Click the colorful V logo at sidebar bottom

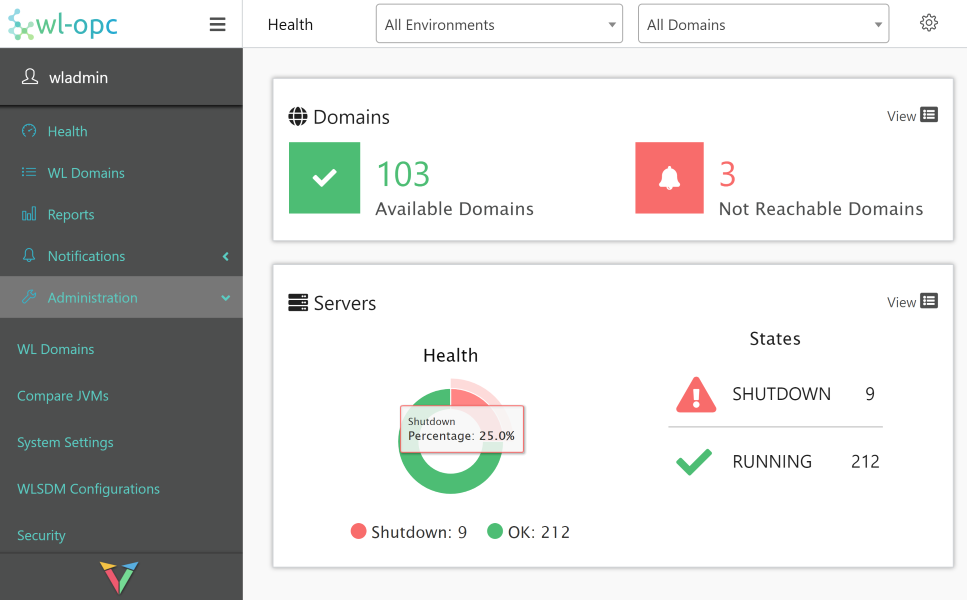pyautogui.click(x=119, y=577)
